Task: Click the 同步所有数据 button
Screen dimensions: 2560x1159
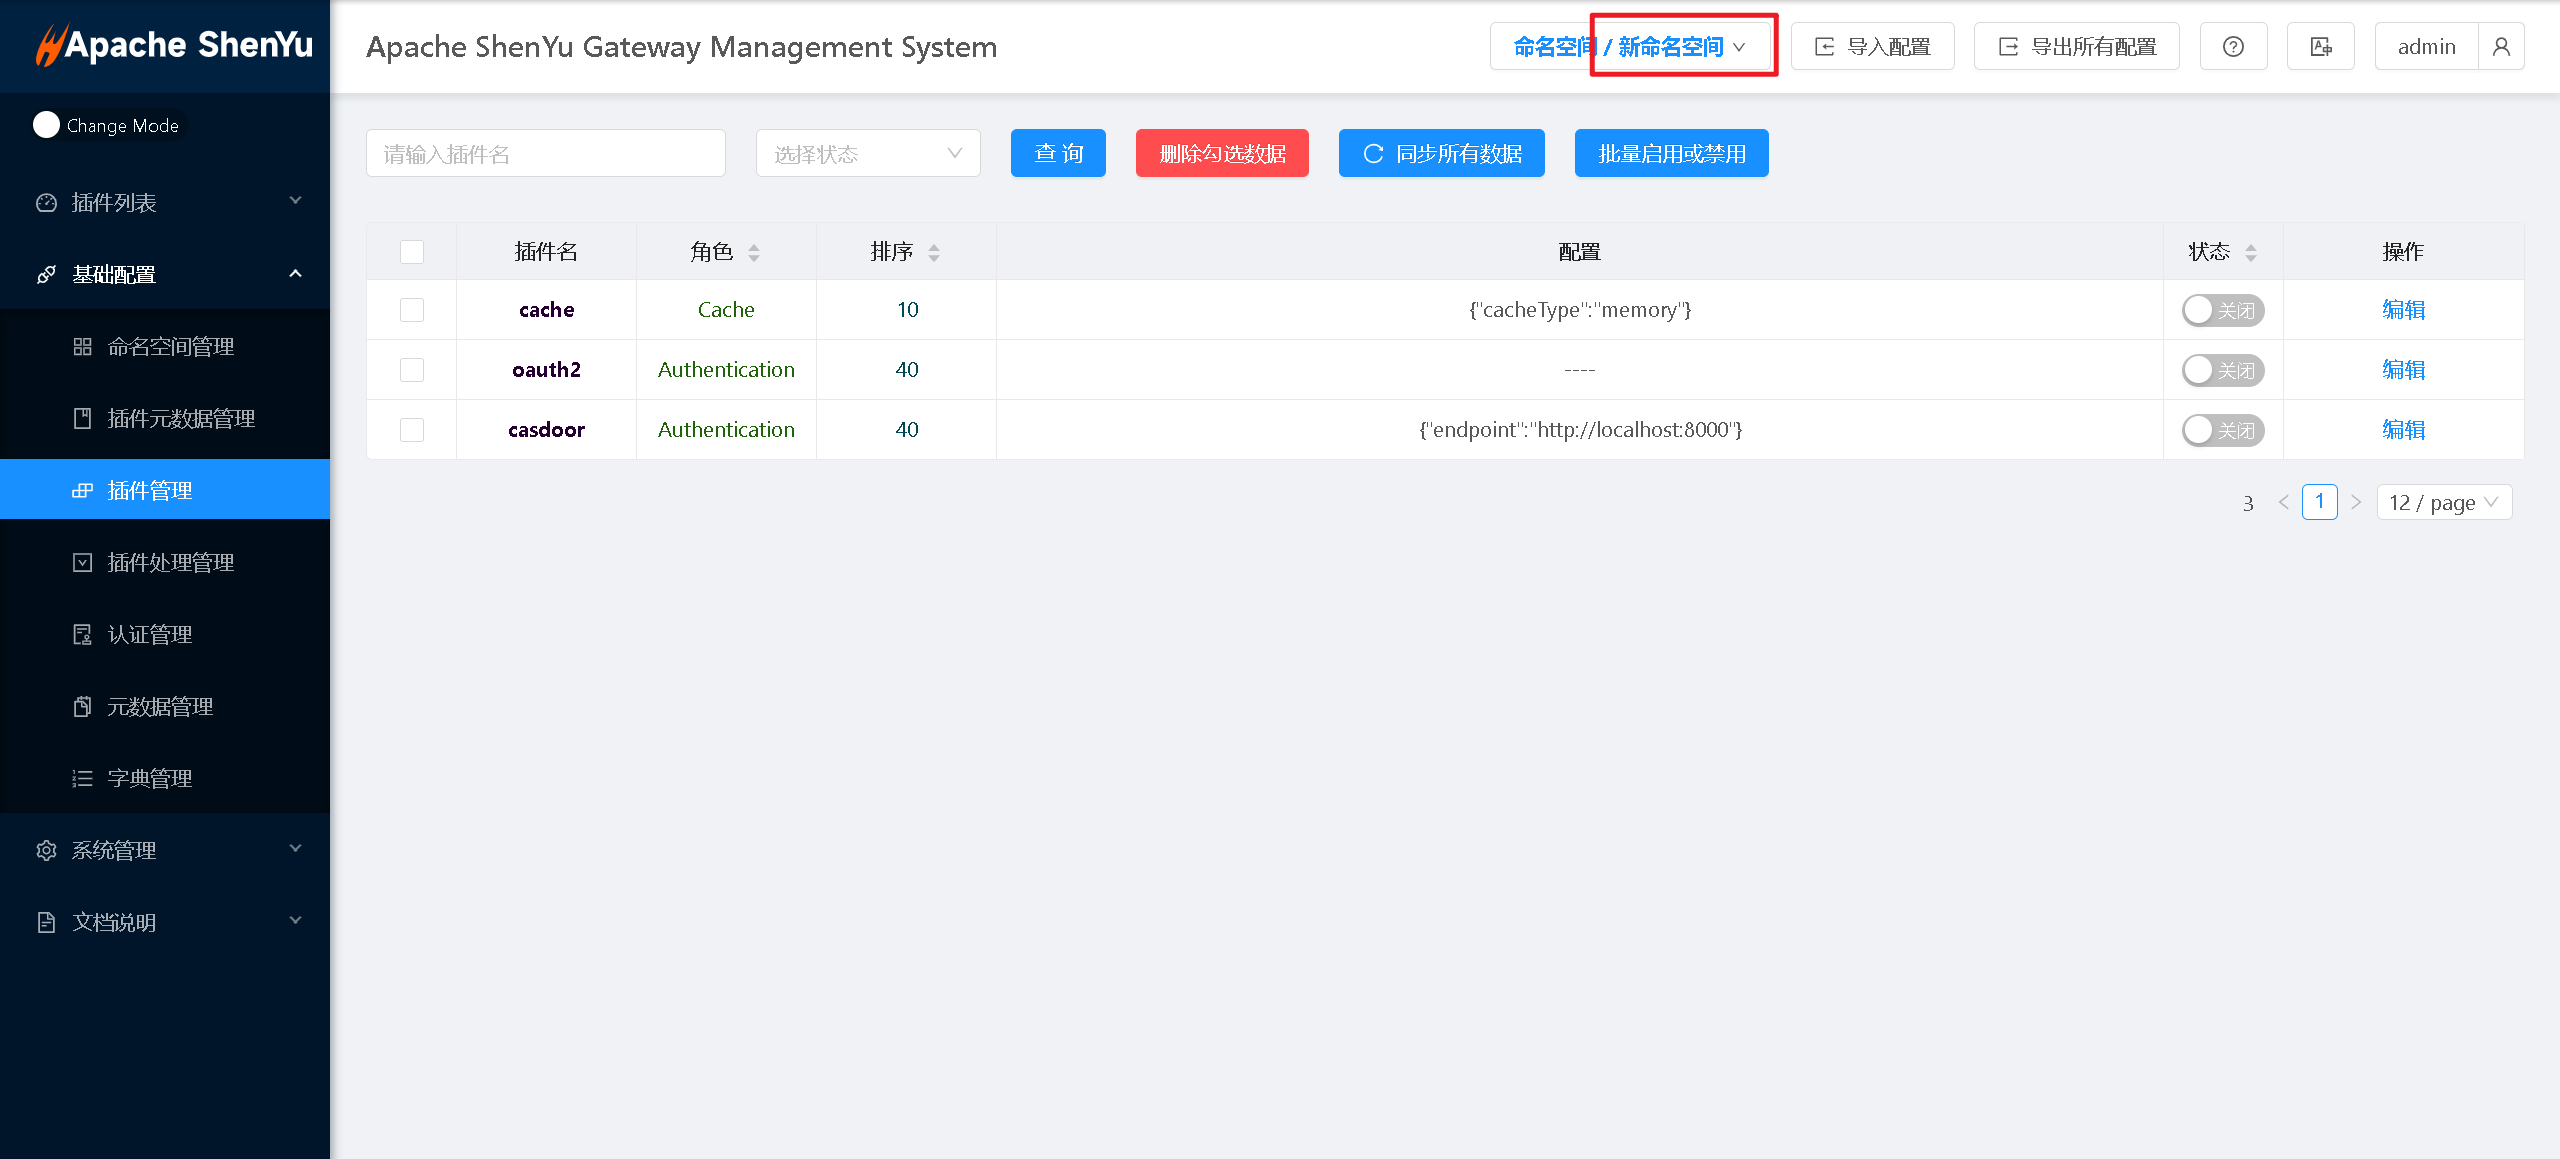Action: pos(1441,154)
